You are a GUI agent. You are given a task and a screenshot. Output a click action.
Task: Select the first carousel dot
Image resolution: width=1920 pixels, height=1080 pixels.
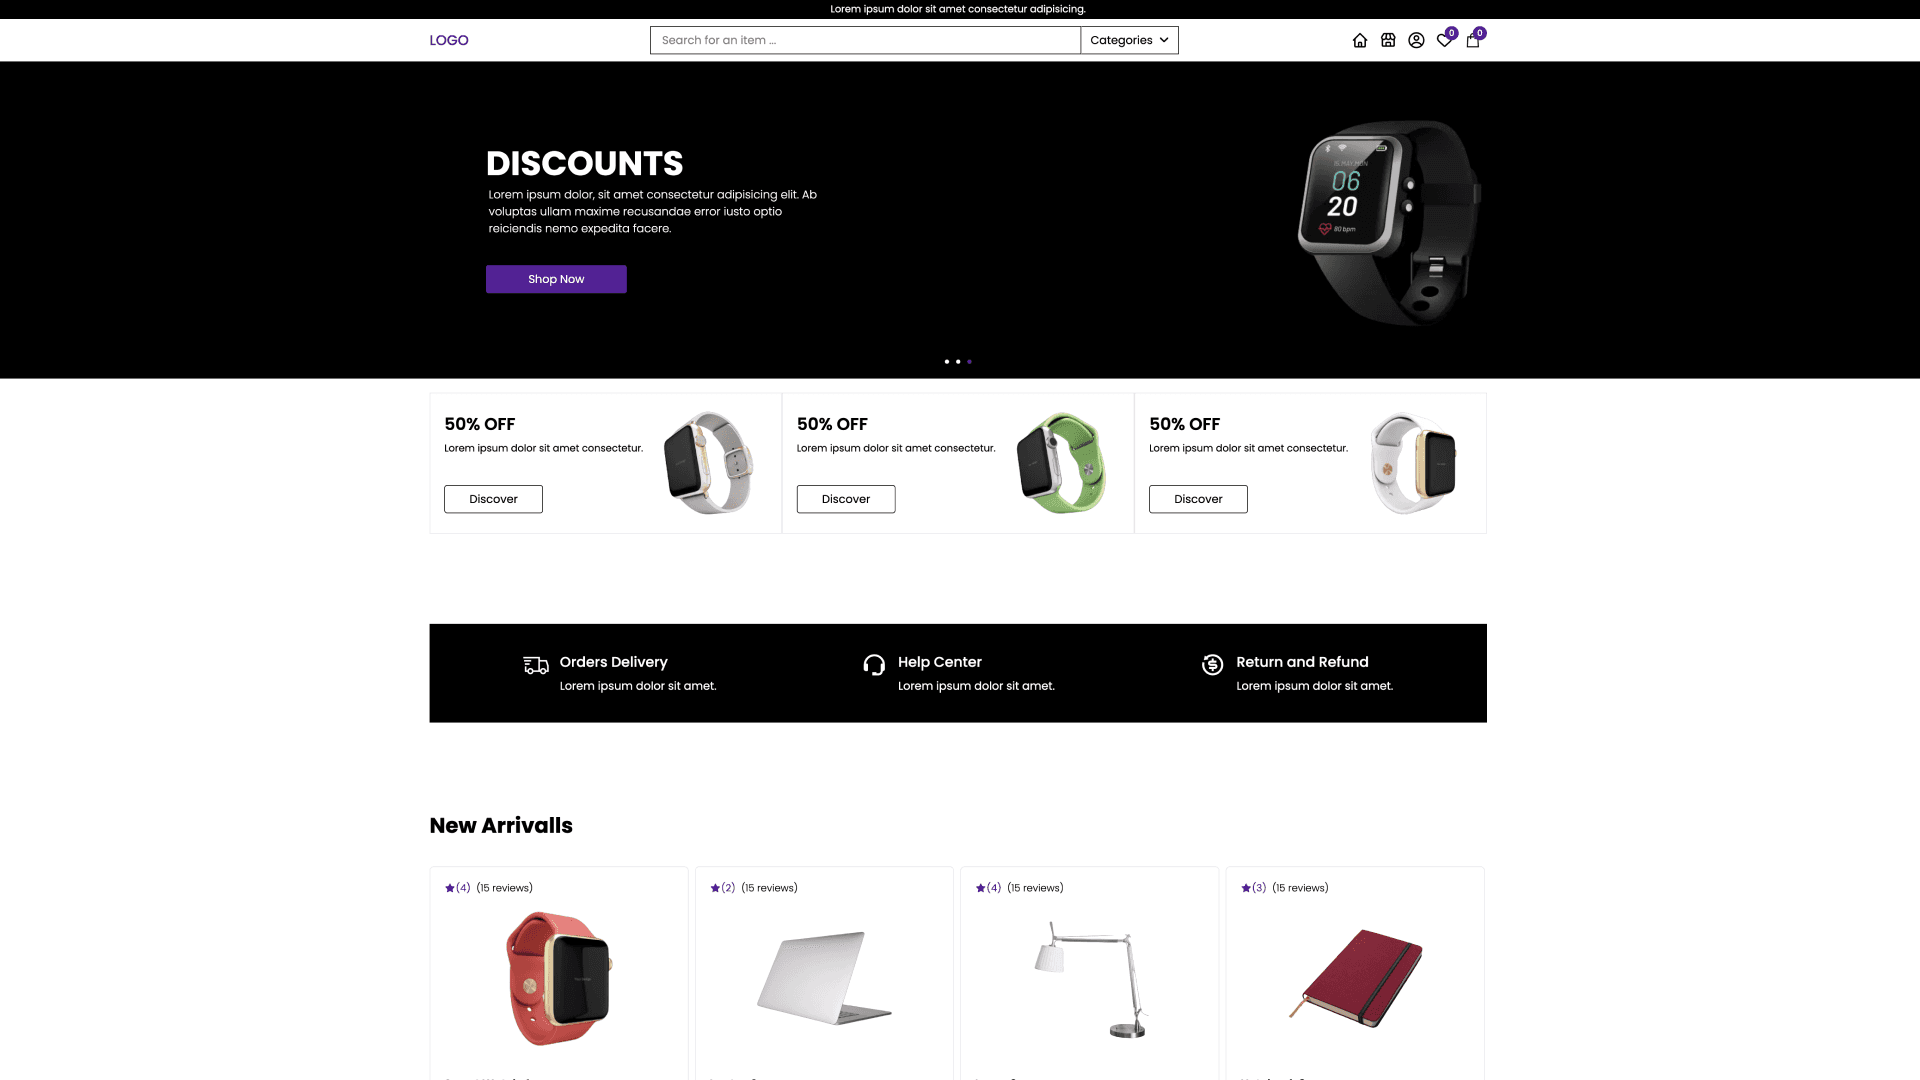[947, 362]
